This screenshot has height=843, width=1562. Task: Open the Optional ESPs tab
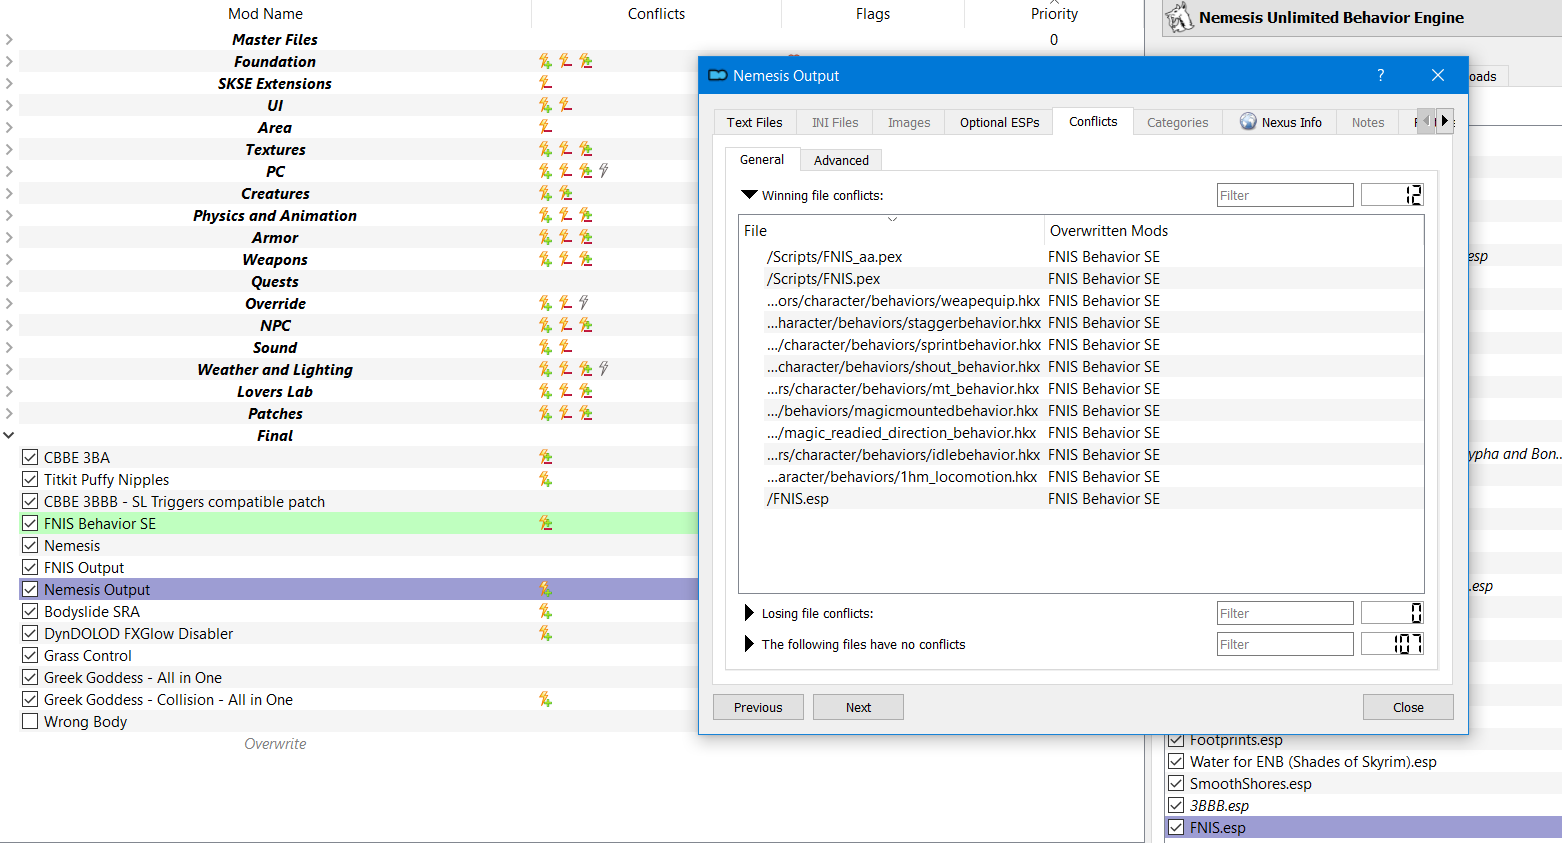(999, 122)
